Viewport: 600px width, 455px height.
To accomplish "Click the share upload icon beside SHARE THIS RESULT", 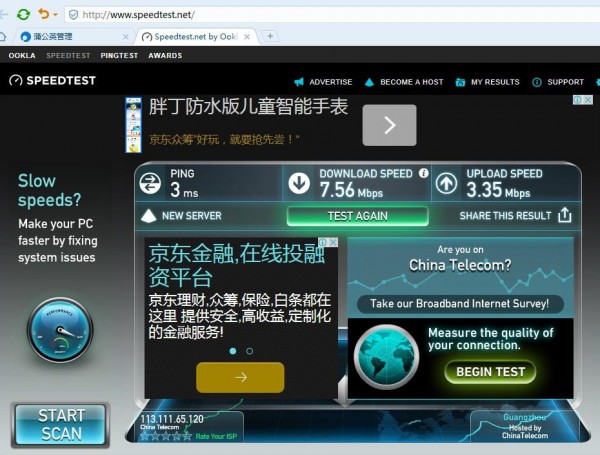I will coord(564,215).
